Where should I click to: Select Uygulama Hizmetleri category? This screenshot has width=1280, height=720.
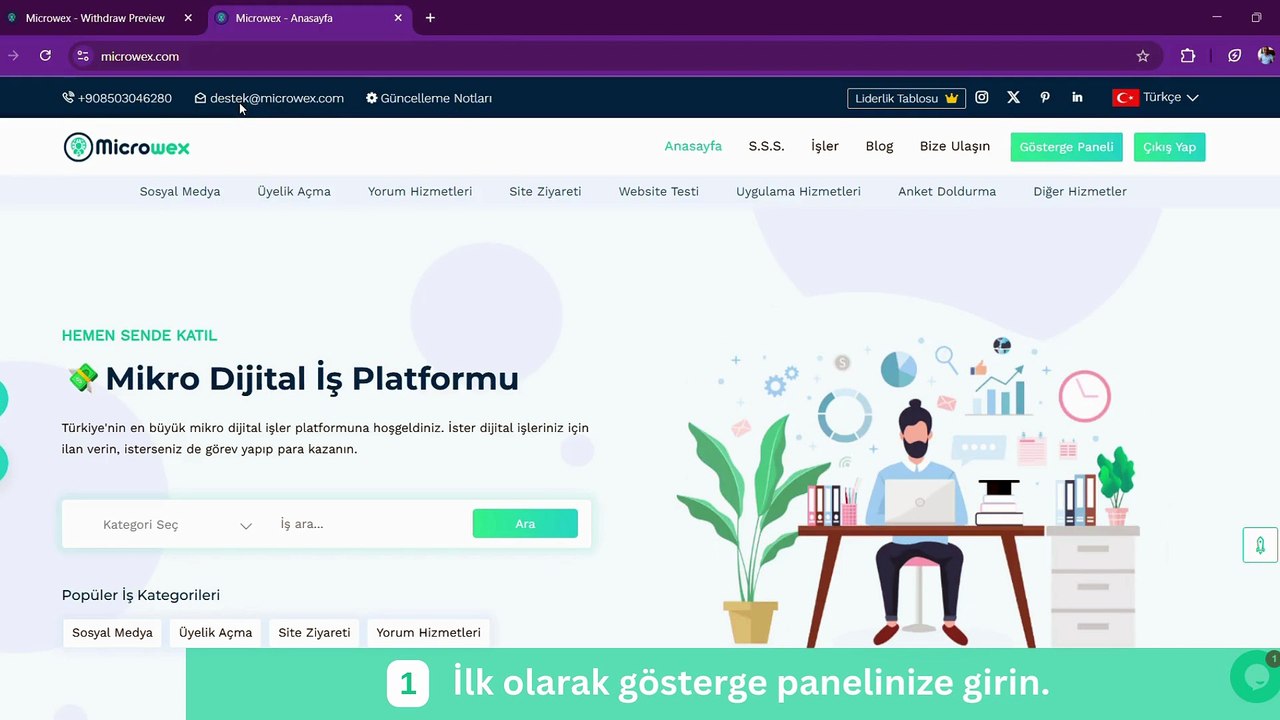[x=798, y=191]
